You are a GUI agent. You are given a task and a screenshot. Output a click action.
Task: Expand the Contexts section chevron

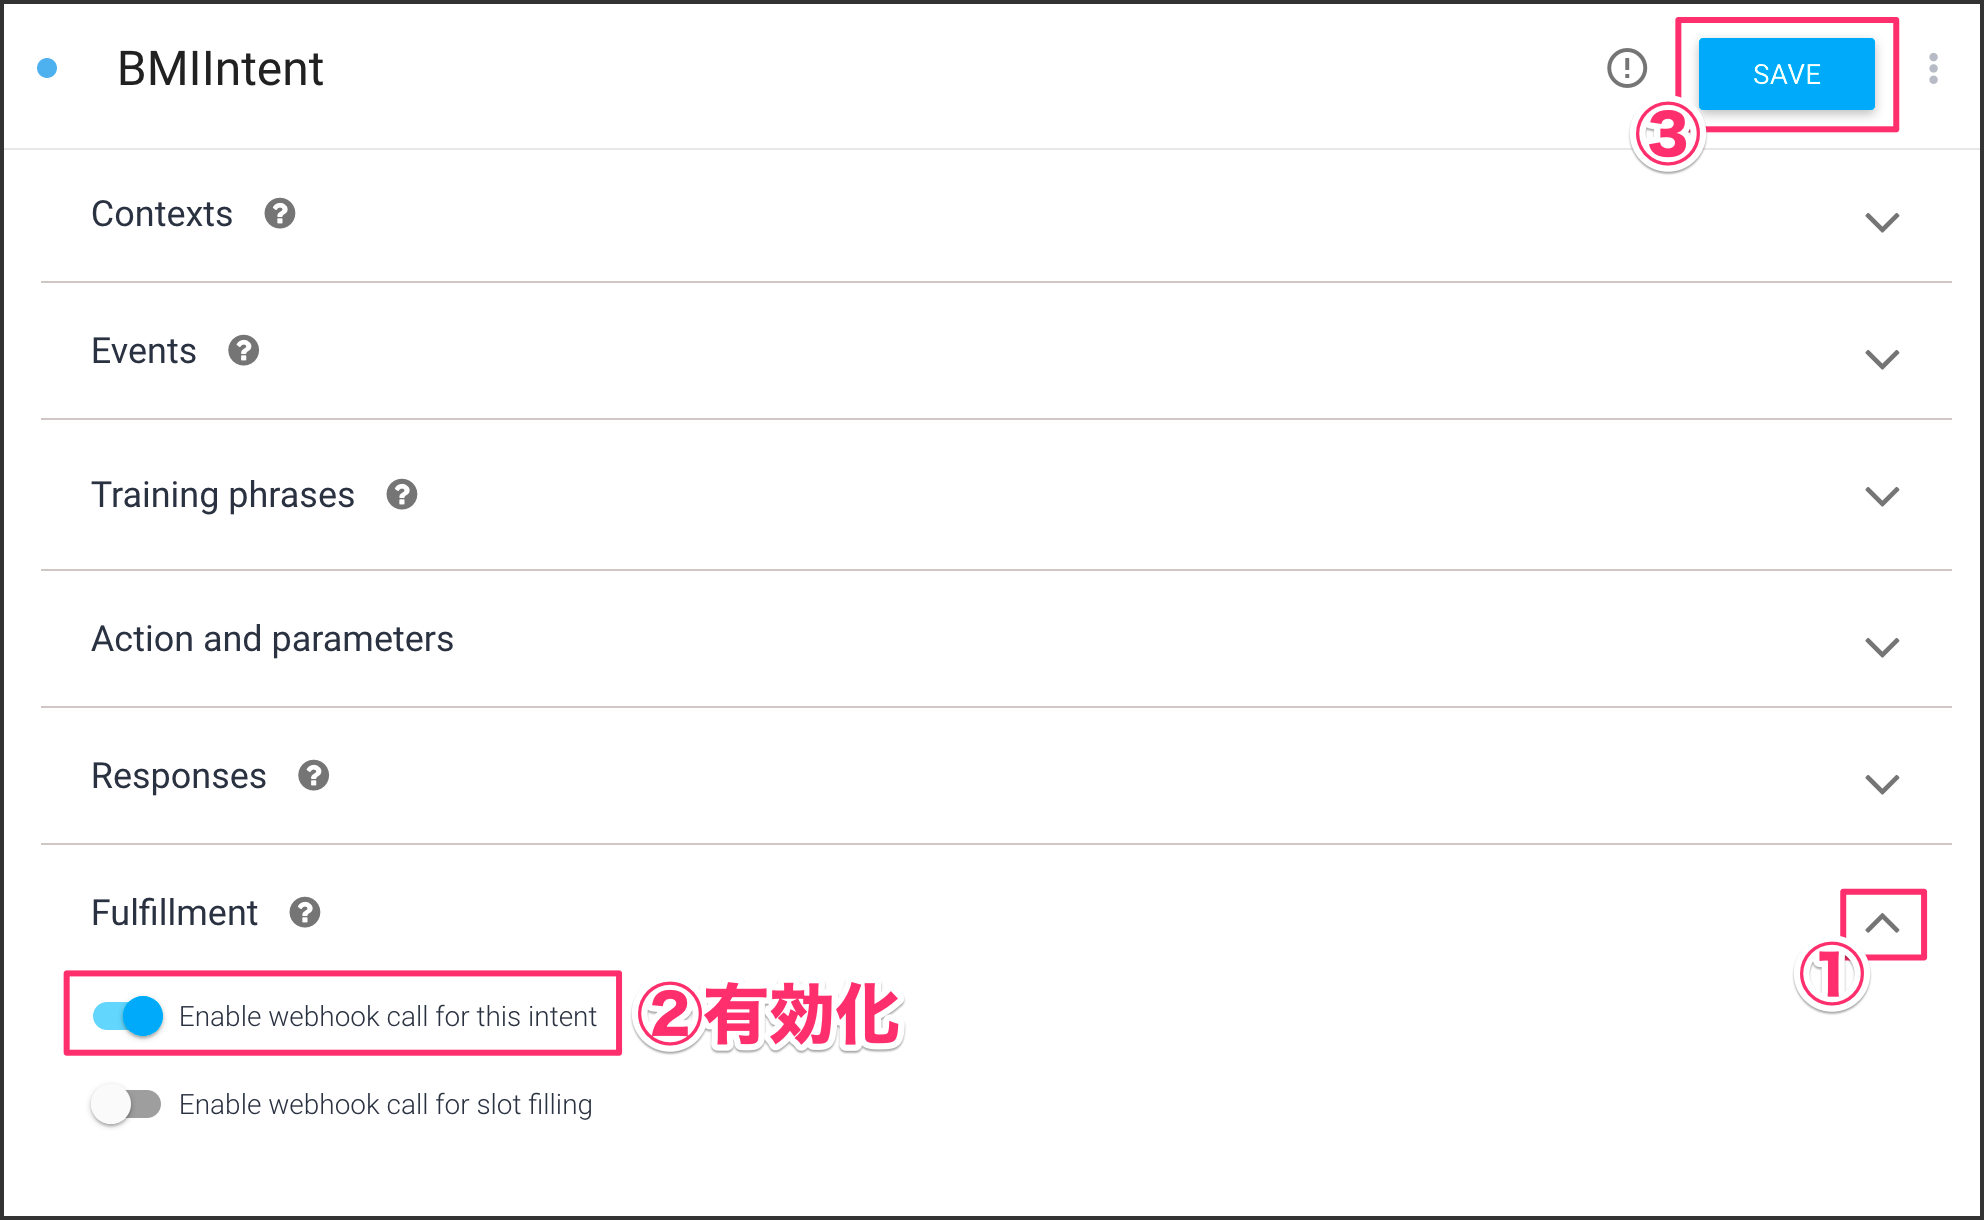[1882, 222]
